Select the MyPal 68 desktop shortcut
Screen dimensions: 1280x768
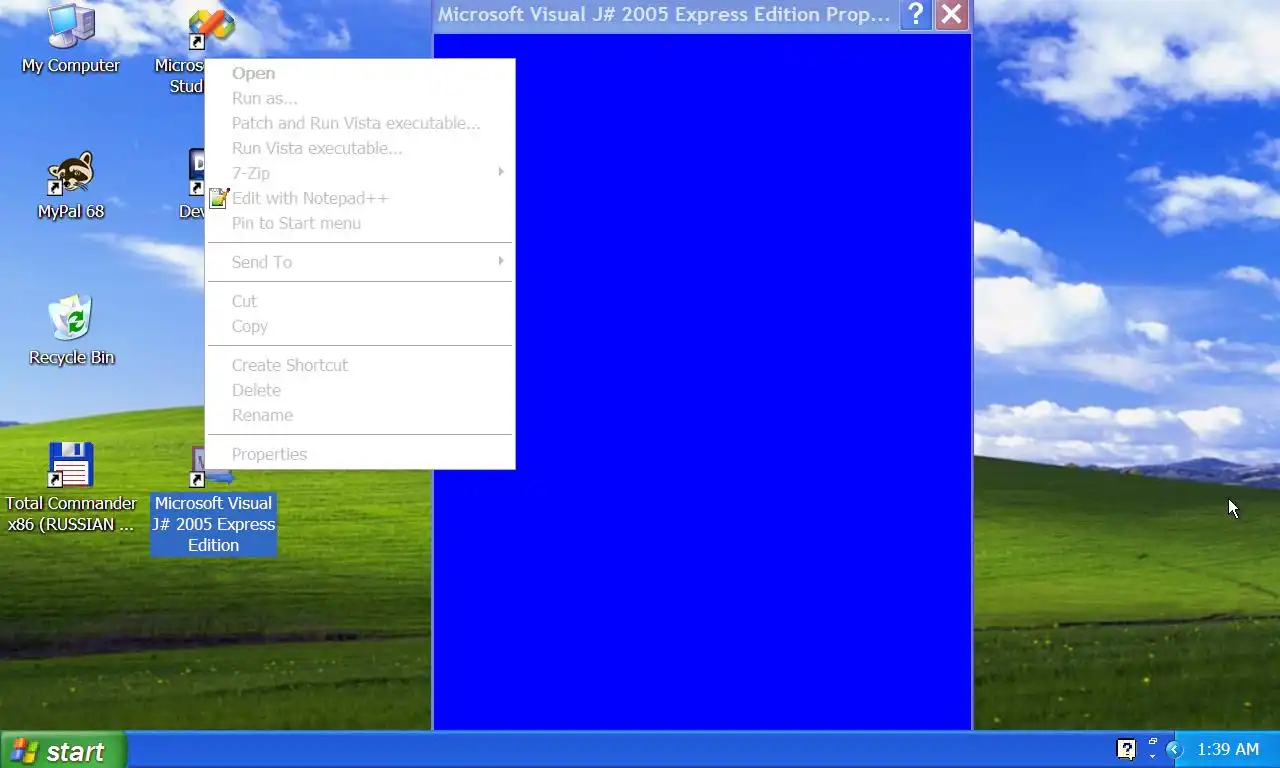point(71,186)
